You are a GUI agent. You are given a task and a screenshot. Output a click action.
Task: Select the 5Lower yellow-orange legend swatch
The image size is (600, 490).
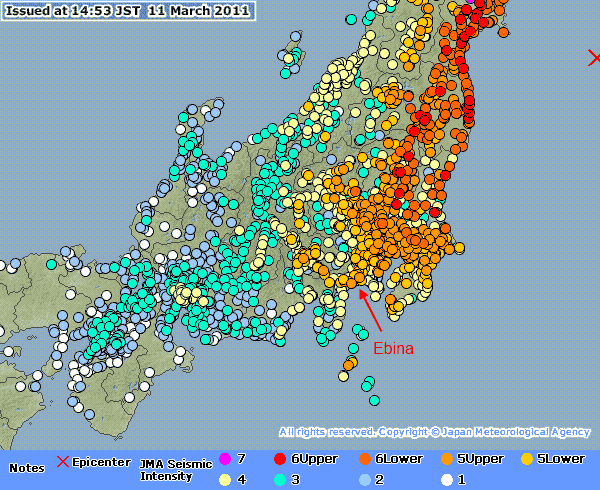click(x=527, y=459)
